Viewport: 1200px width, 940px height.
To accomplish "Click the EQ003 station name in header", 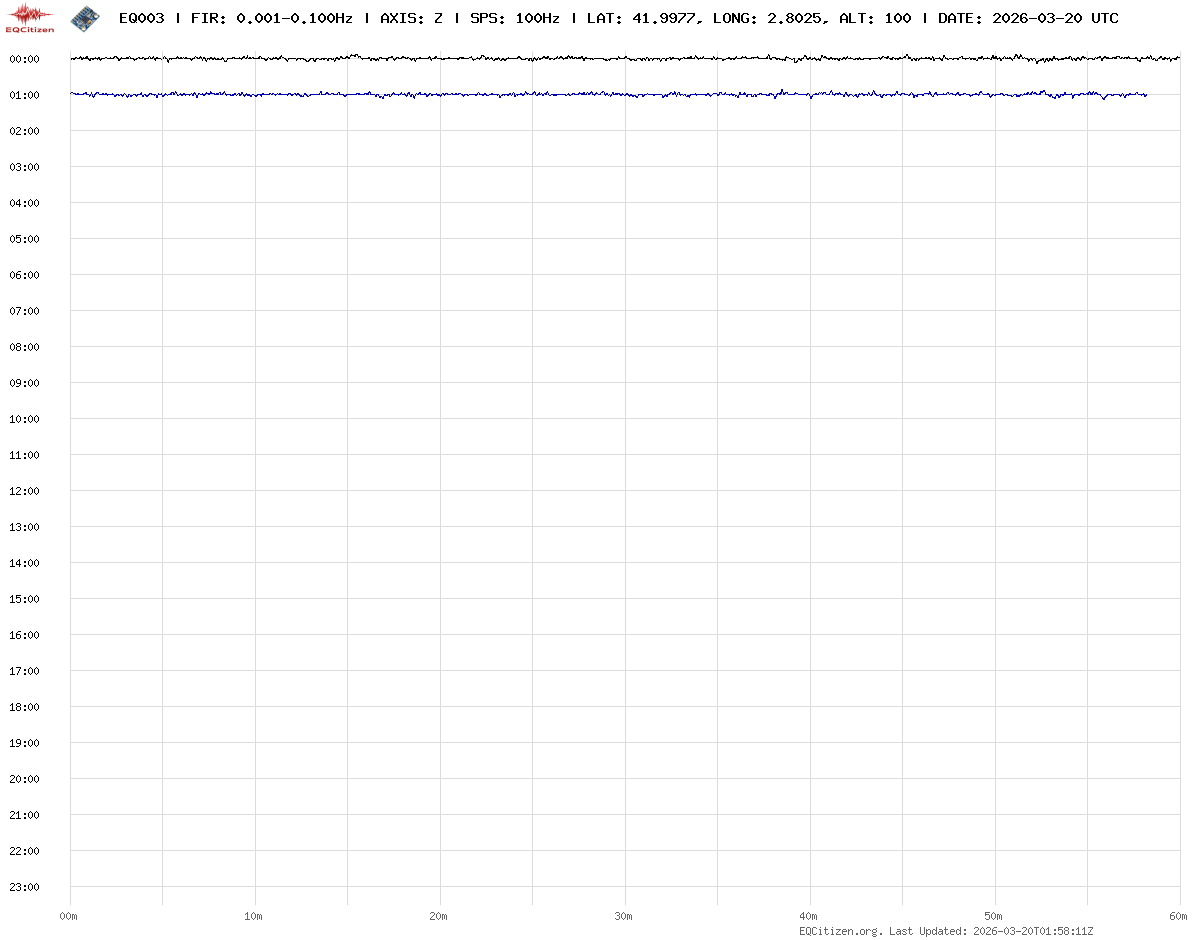I will [141, 18].
